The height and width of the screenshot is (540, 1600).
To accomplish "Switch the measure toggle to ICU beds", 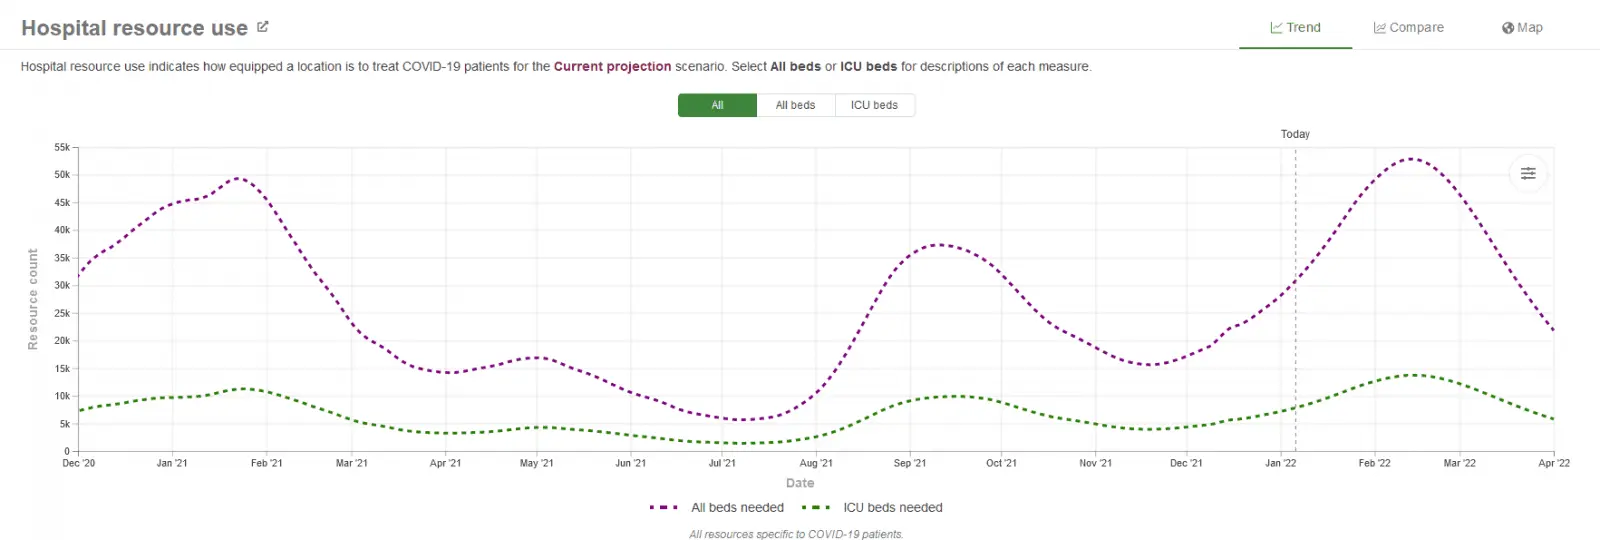I will coord(874,105).
